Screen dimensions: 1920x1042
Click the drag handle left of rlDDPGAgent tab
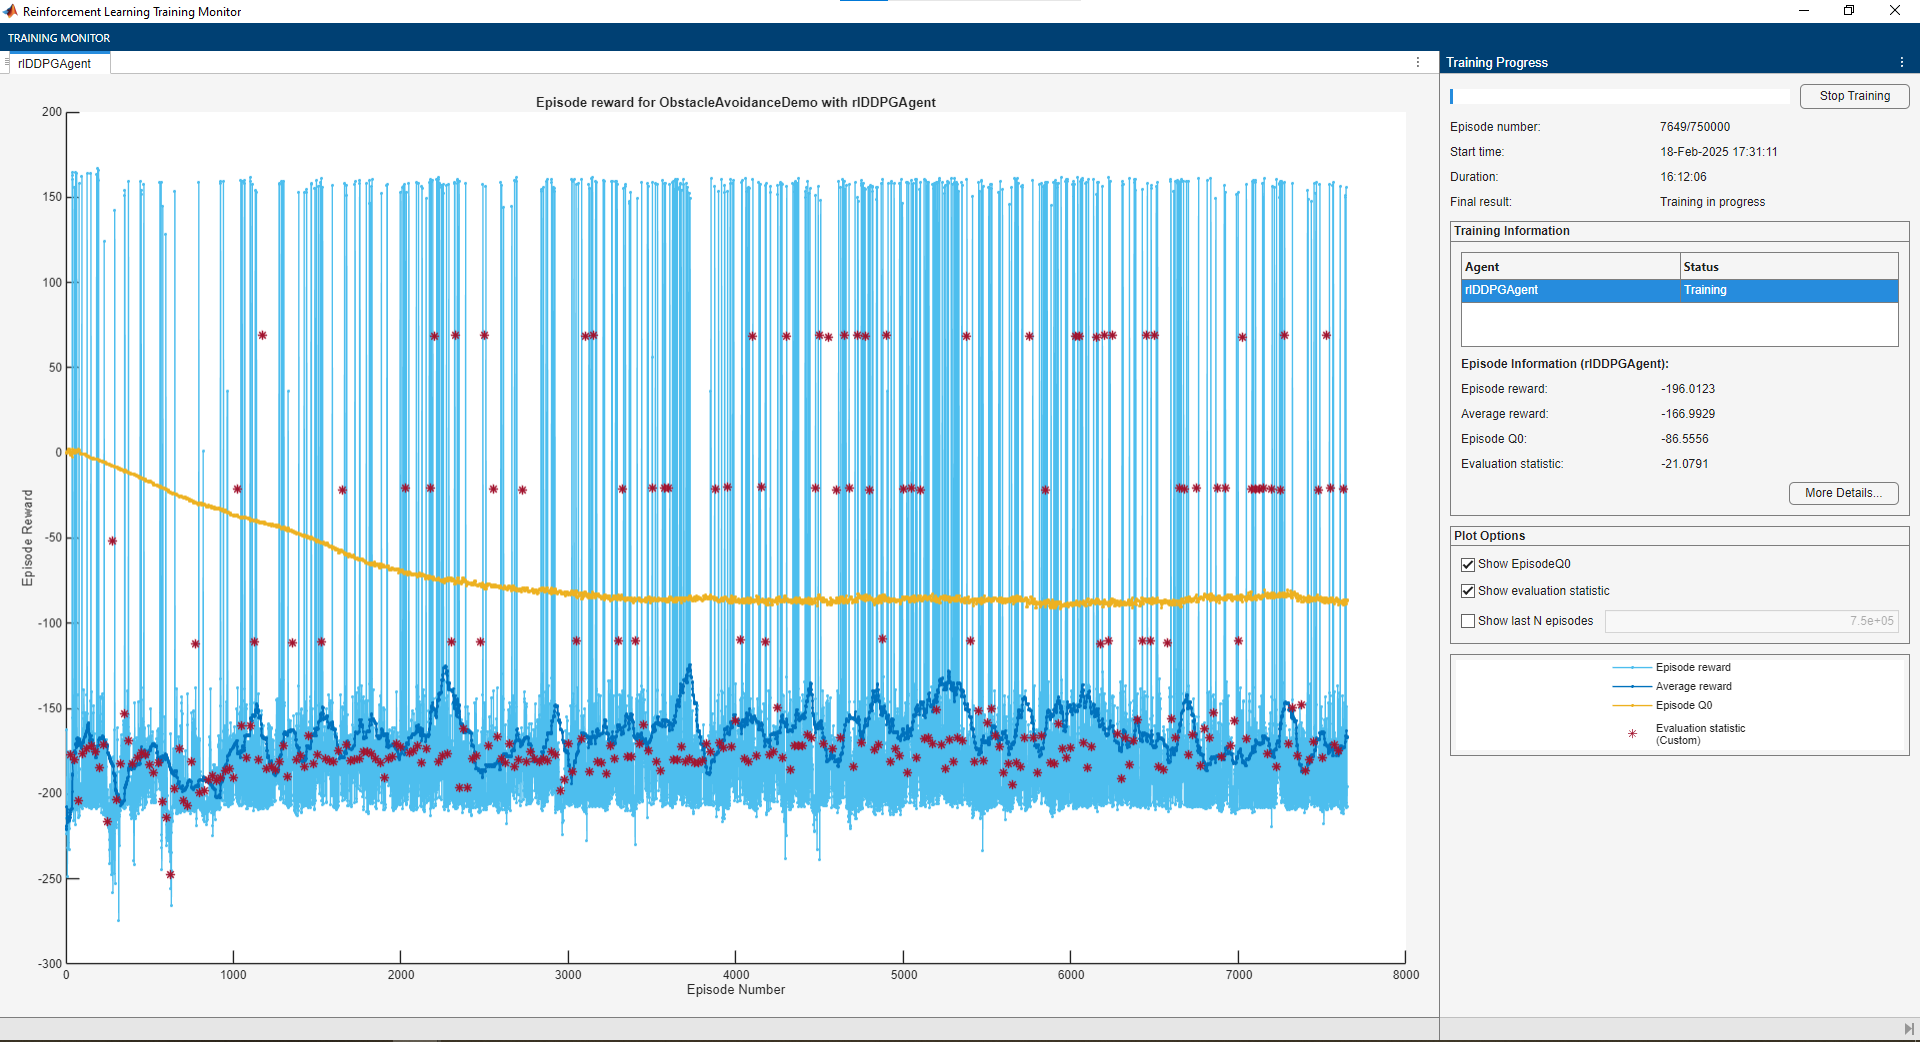[x=7, y=63]
